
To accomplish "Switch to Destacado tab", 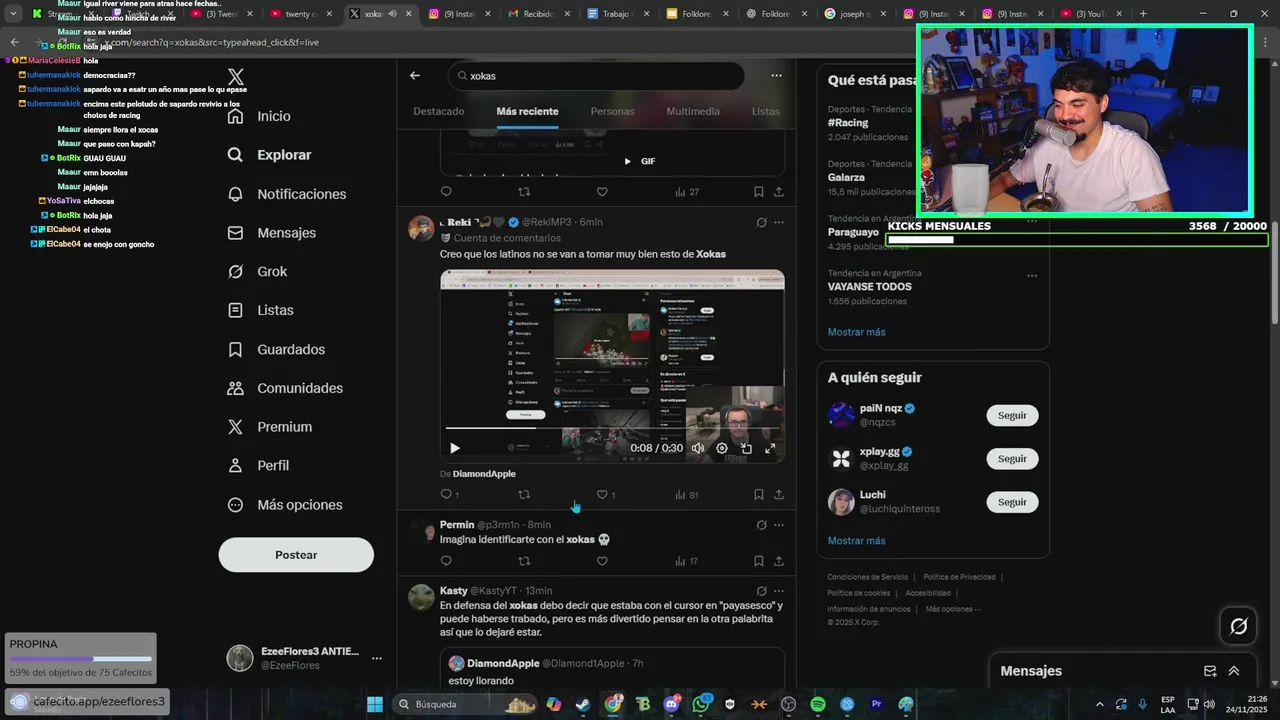I will tap(439, 111).
